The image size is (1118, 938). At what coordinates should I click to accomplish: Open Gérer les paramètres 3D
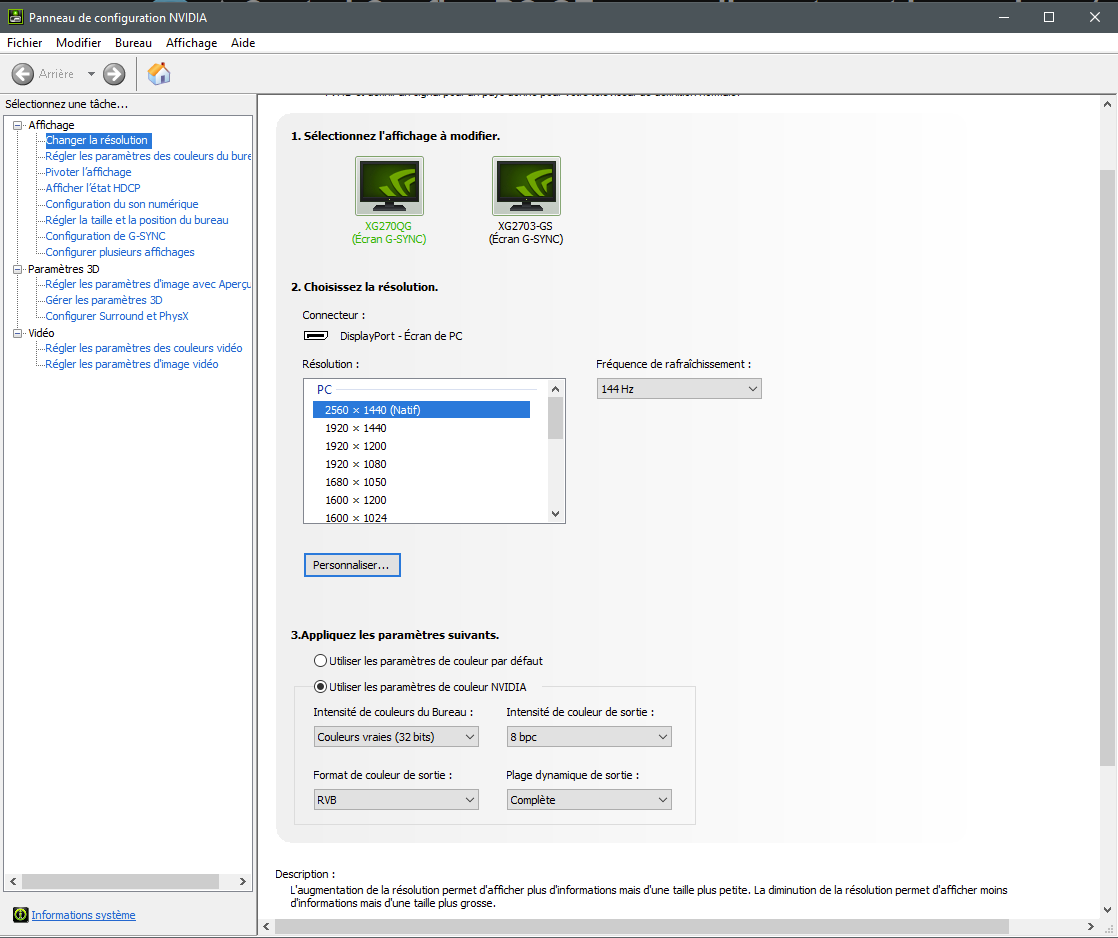pyautogui.click(x=104, y=300)
